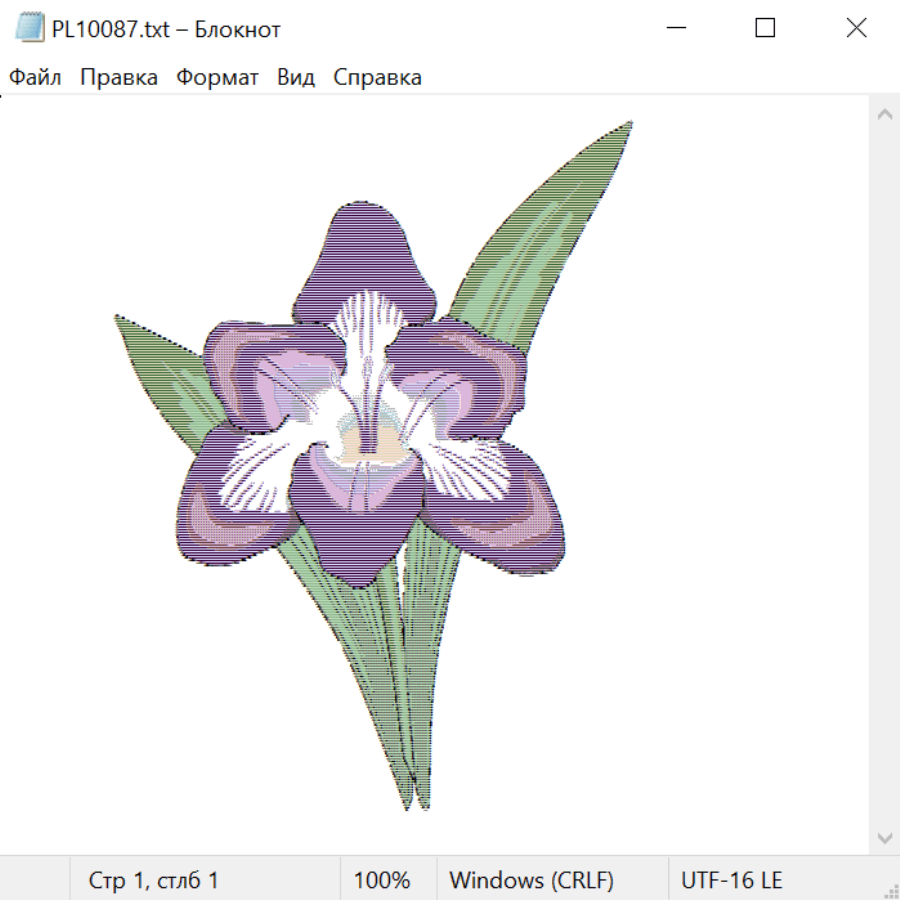The image size is (900, 900).
Task: Click the scroll up arrow
Action: 884,114
